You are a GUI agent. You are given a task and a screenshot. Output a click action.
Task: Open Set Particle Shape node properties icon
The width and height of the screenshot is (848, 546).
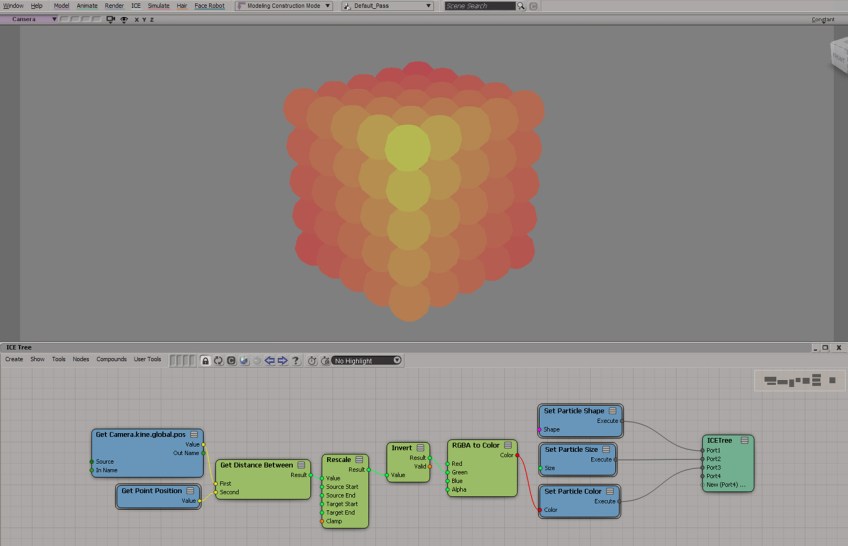pos(612,411)
